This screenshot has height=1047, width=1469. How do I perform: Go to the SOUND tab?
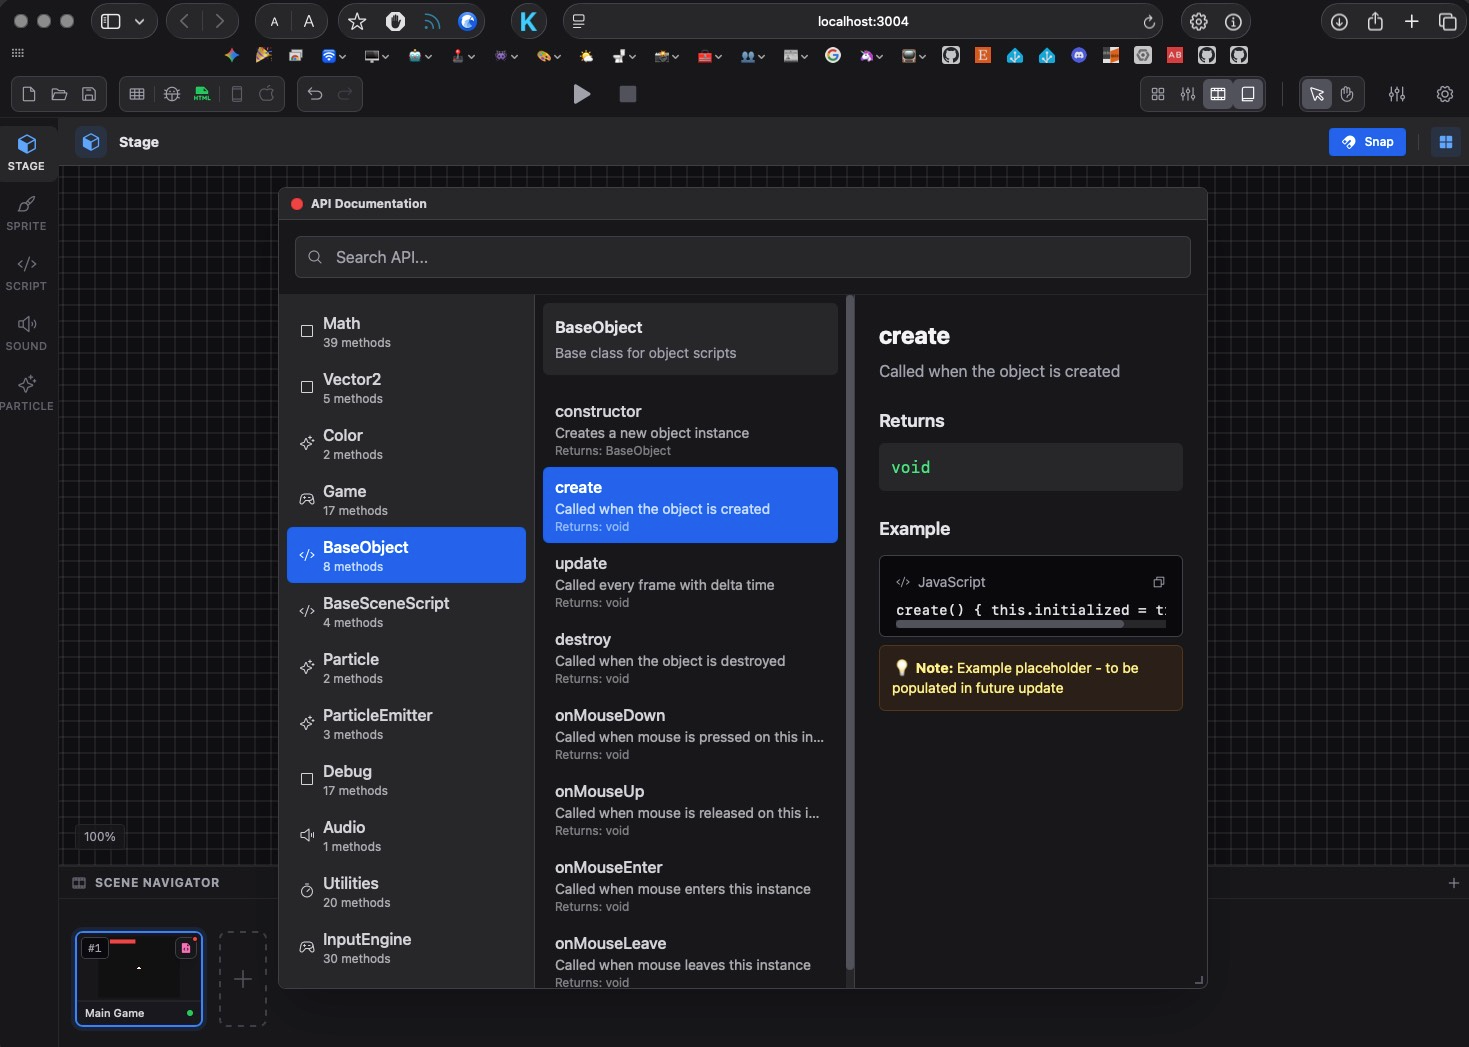[27, 333]
